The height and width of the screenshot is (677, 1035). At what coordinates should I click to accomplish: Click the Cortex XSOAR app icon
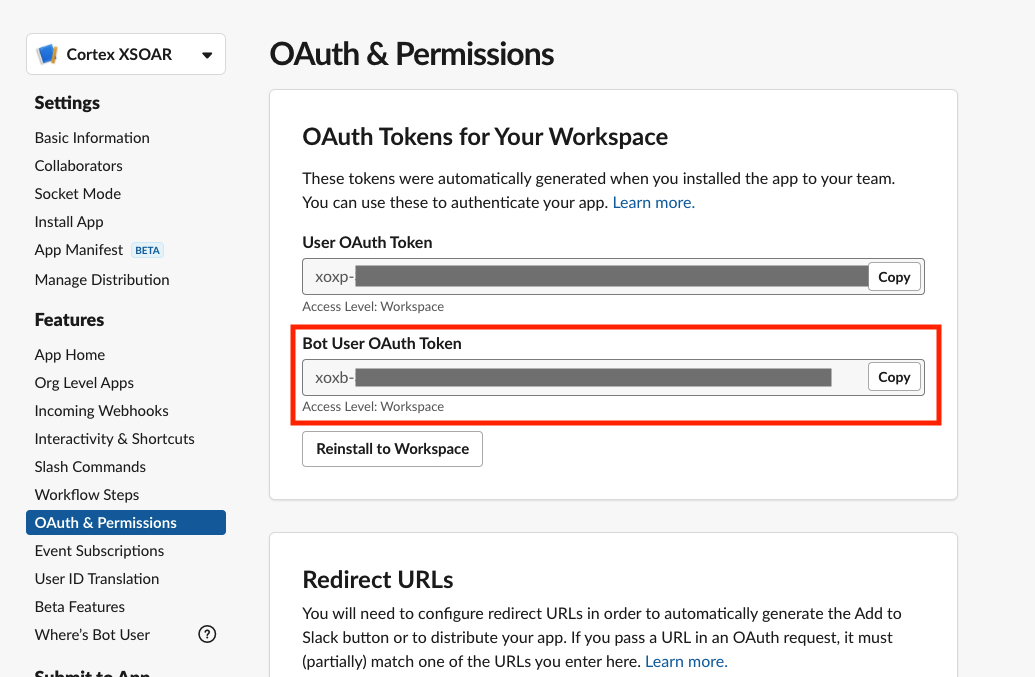[x=47, y=54]
